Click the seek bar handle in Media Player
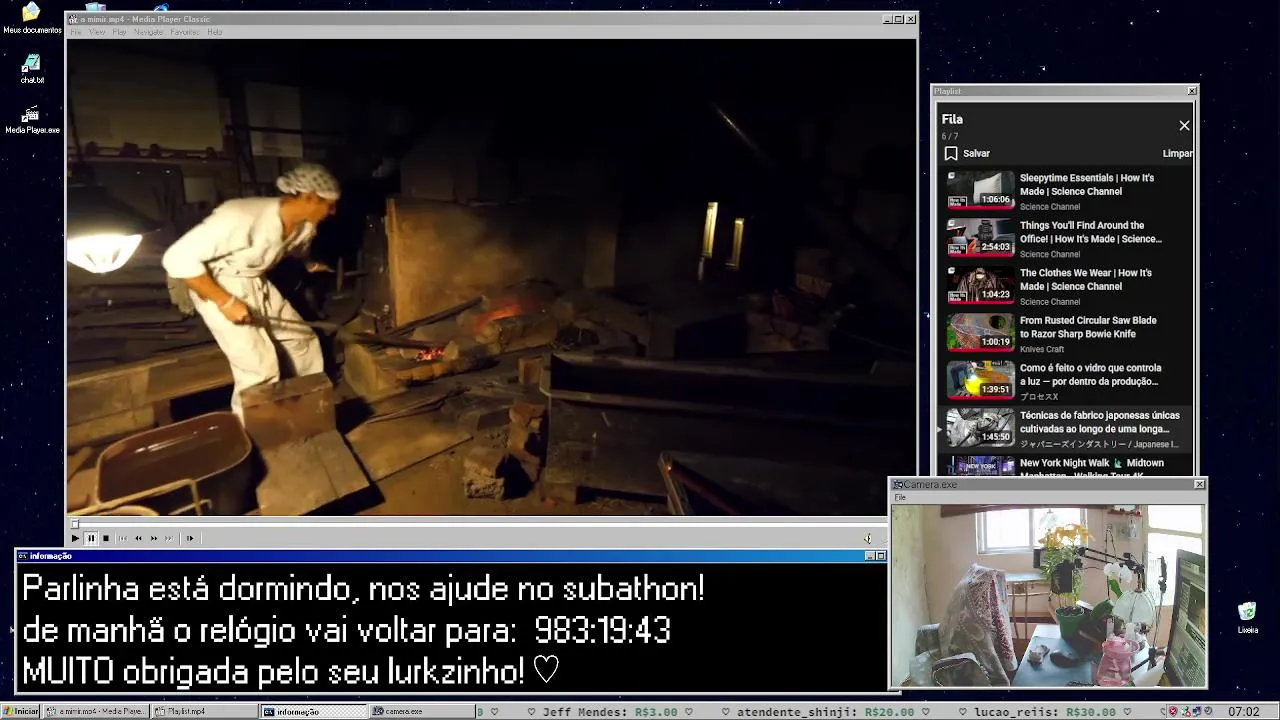Screen dimensions: 1280x720 pos(75,523)
